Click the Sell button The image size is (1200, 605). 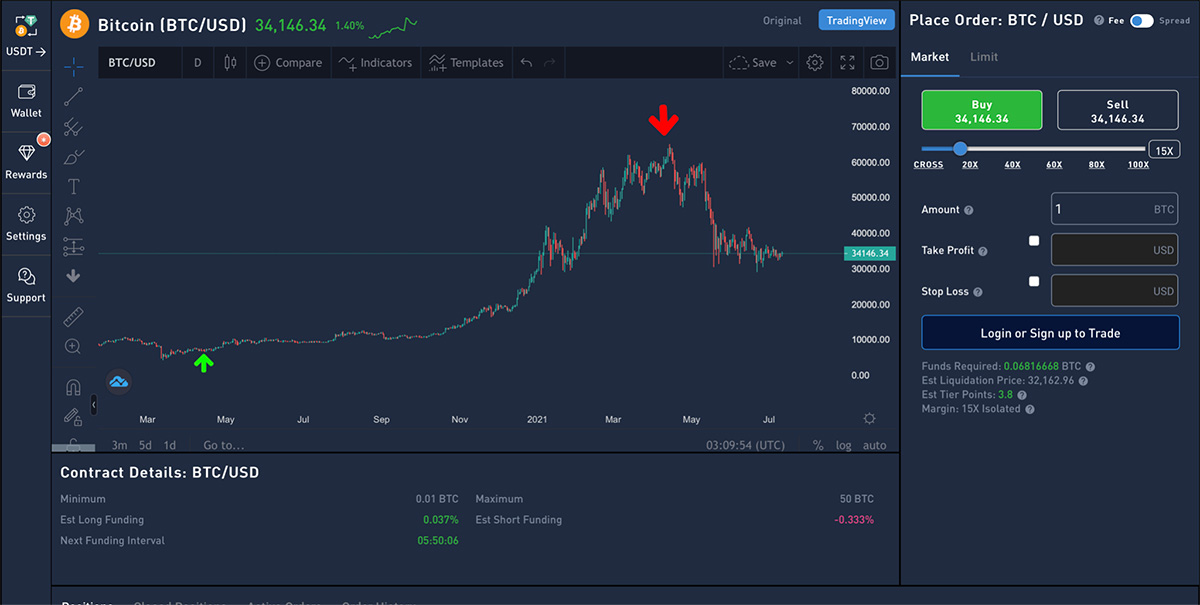click(1118, 110)
